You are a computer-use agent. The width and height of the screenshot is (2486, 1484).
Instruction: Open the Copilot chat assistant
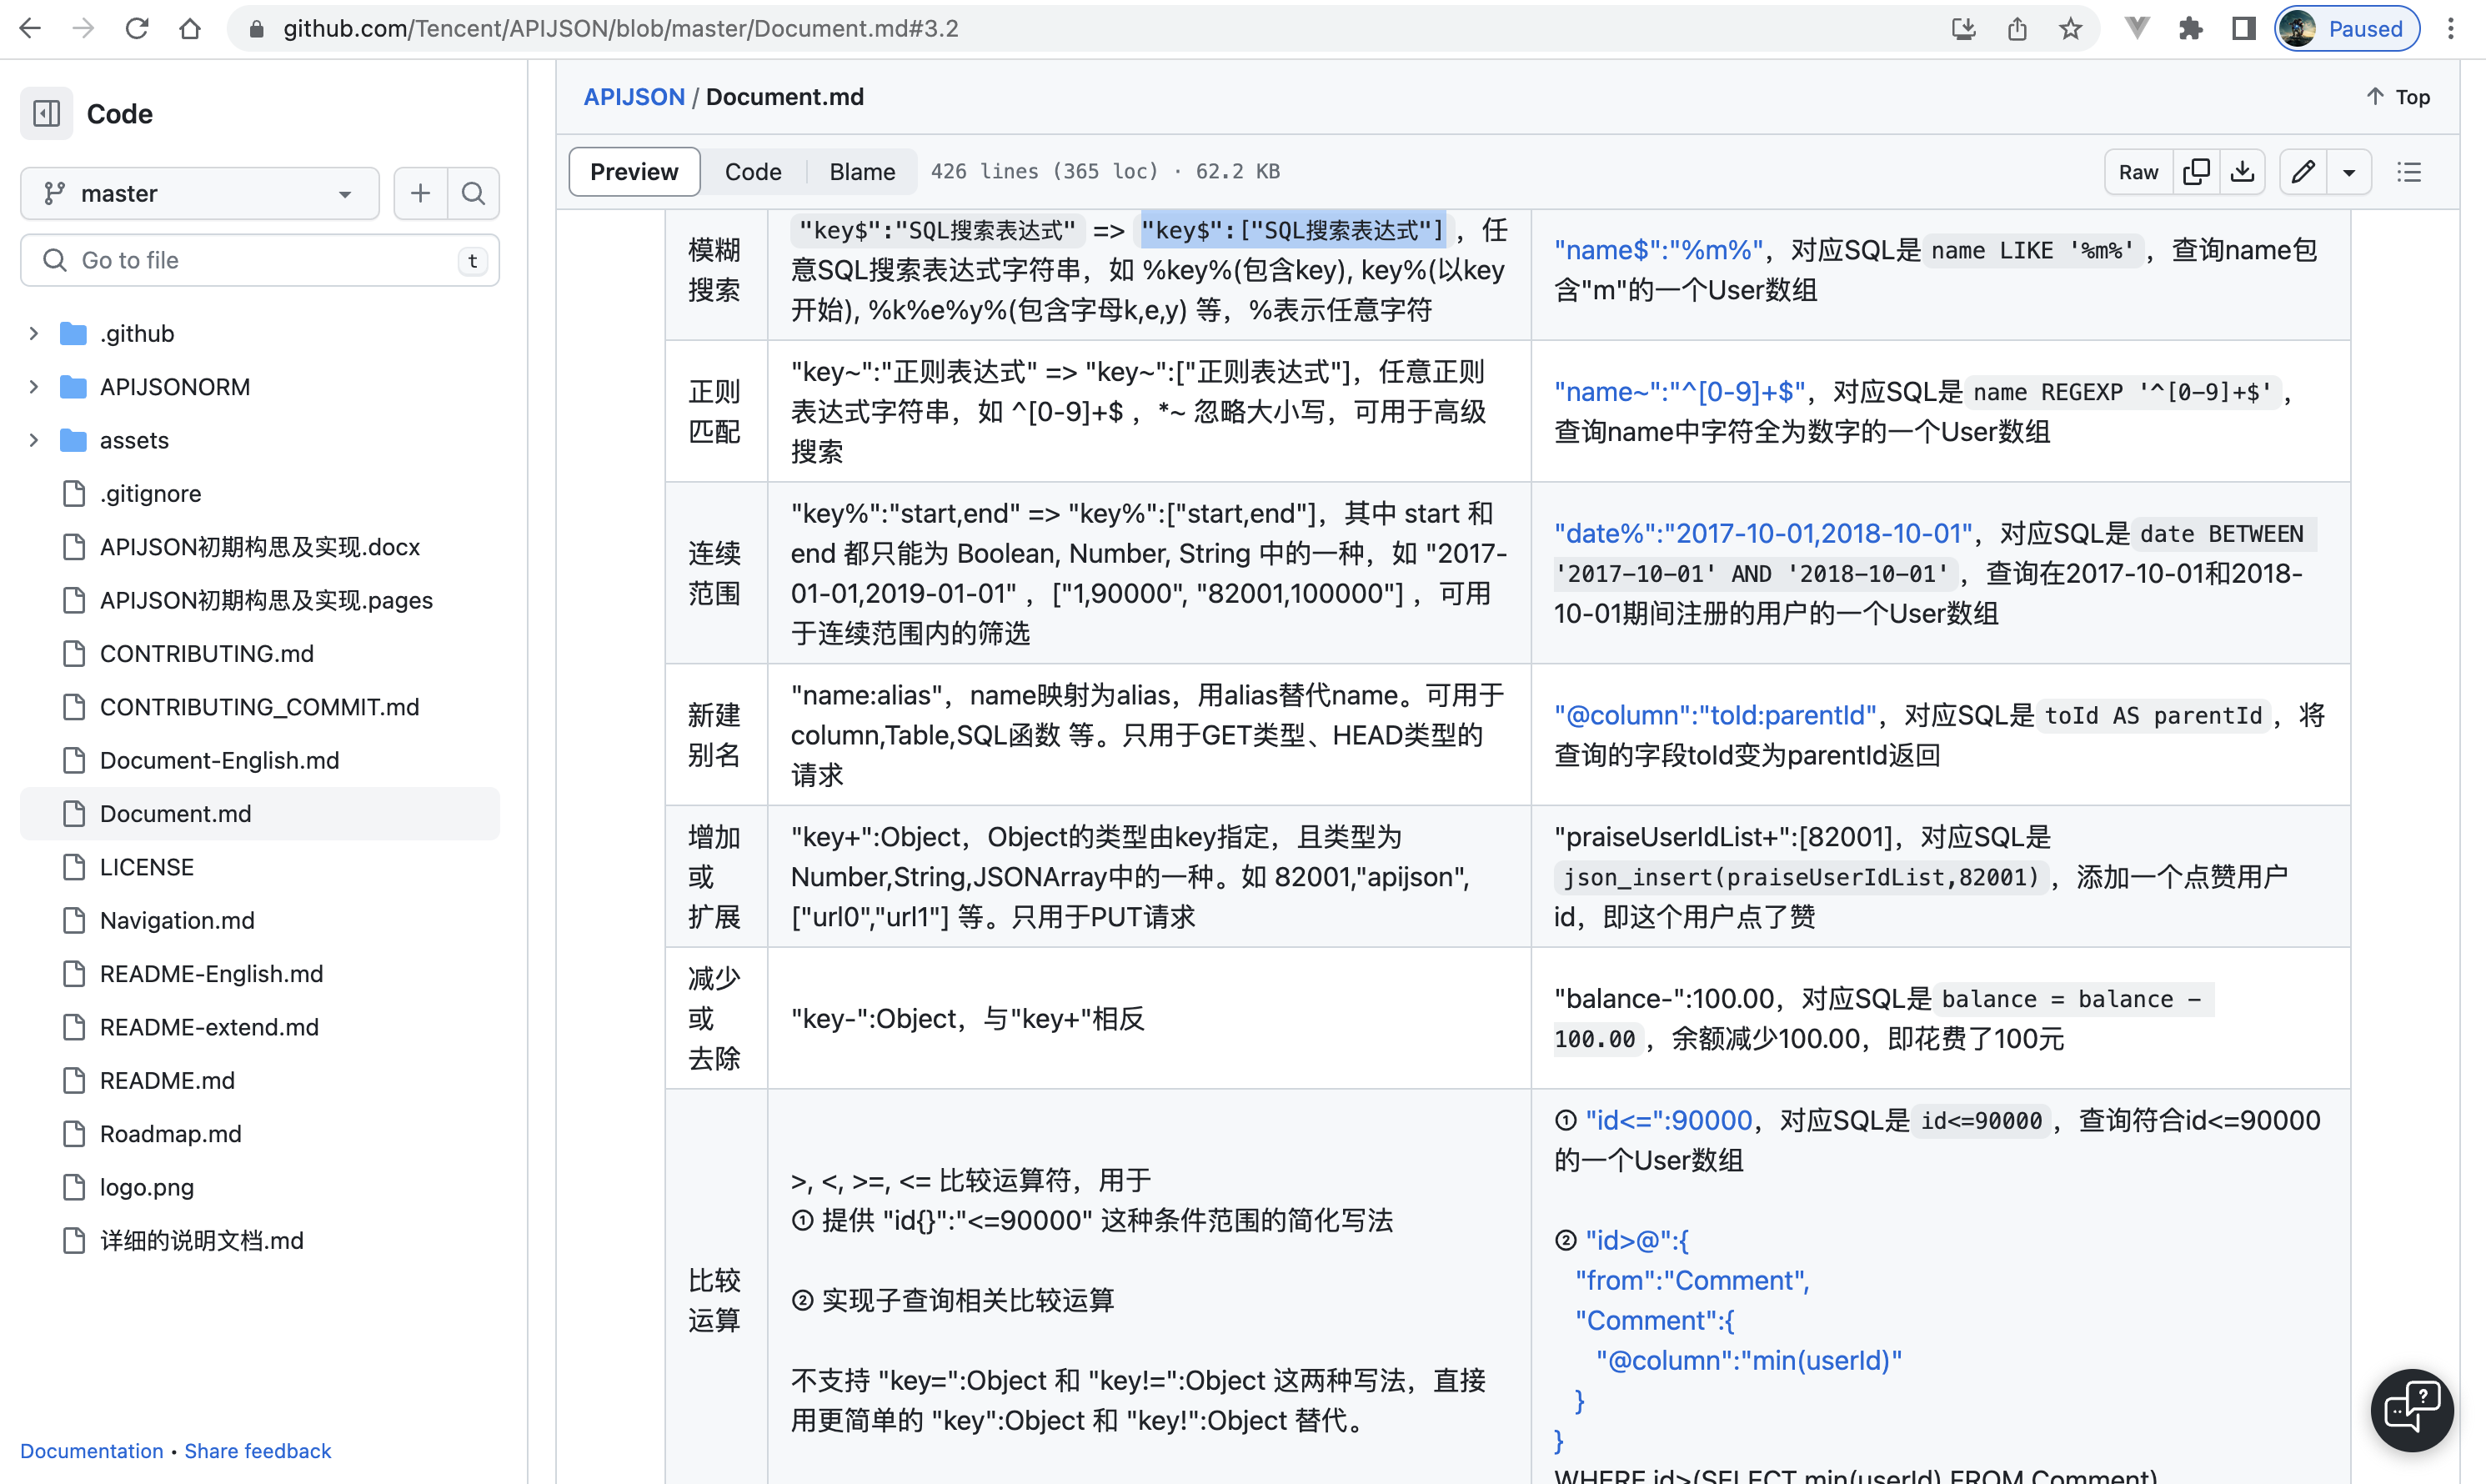click(2411, 1409)
